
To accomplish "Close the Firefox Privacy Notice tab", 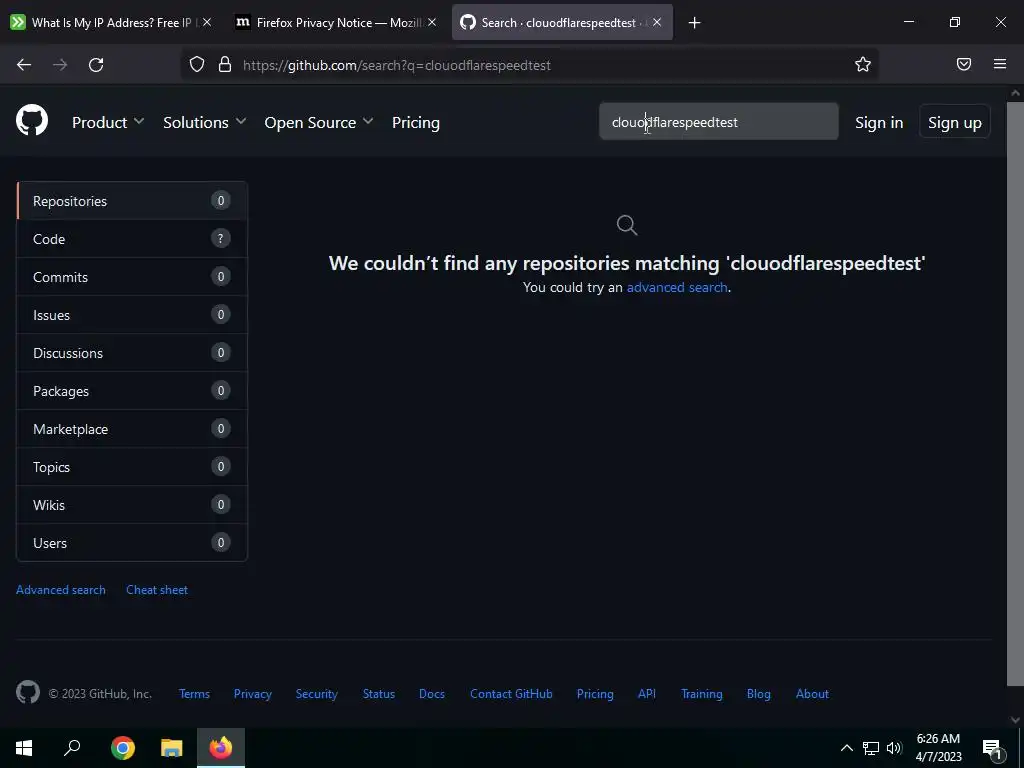I will [x=432, y=22].
